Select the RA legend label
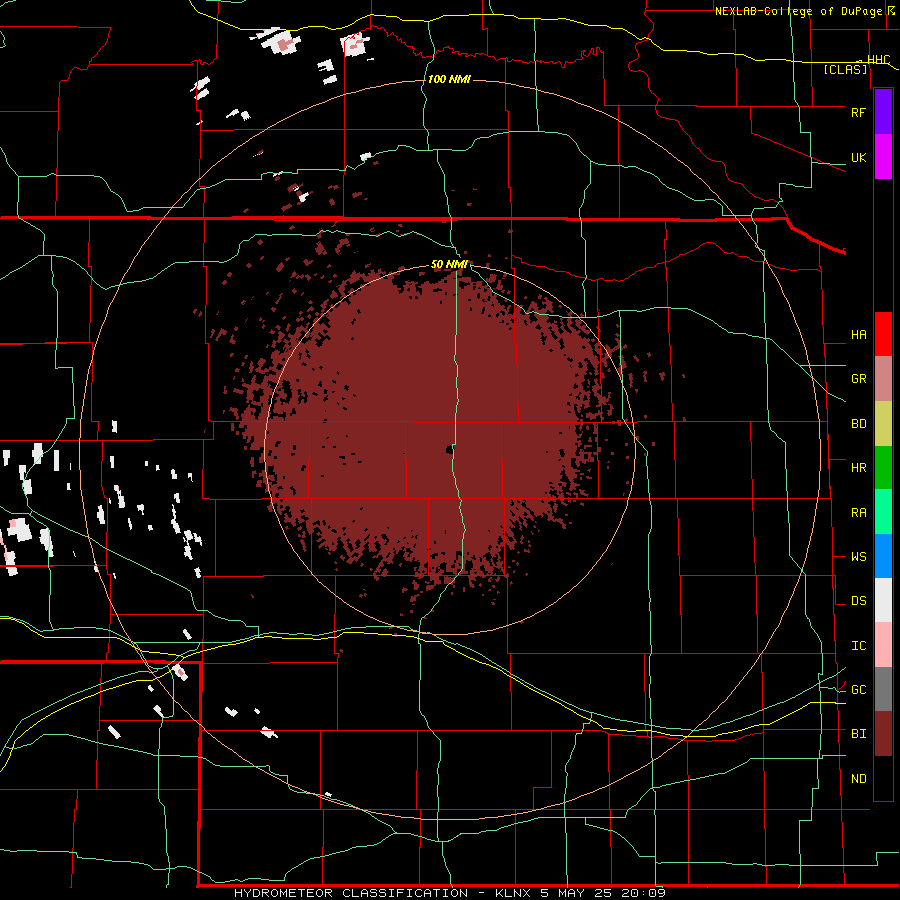 pyautogui.click(x=858, y=513)
